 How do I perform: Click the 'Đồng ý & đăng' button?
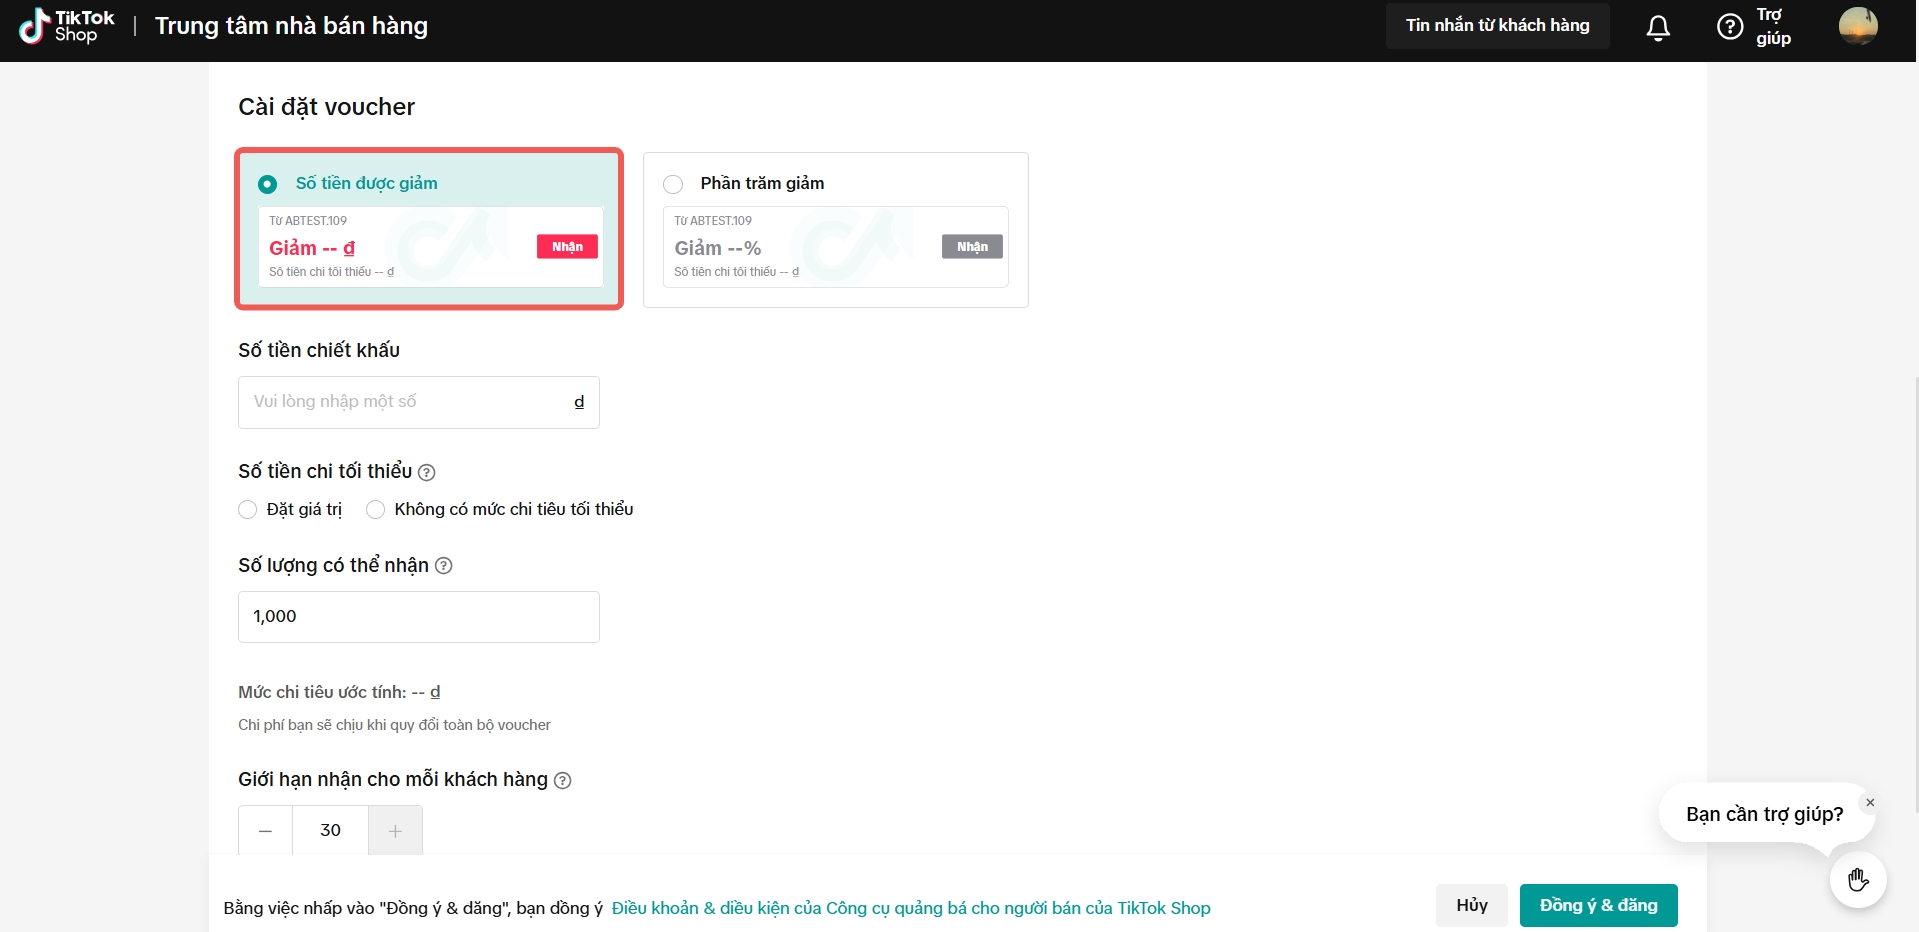[1598, 906]
